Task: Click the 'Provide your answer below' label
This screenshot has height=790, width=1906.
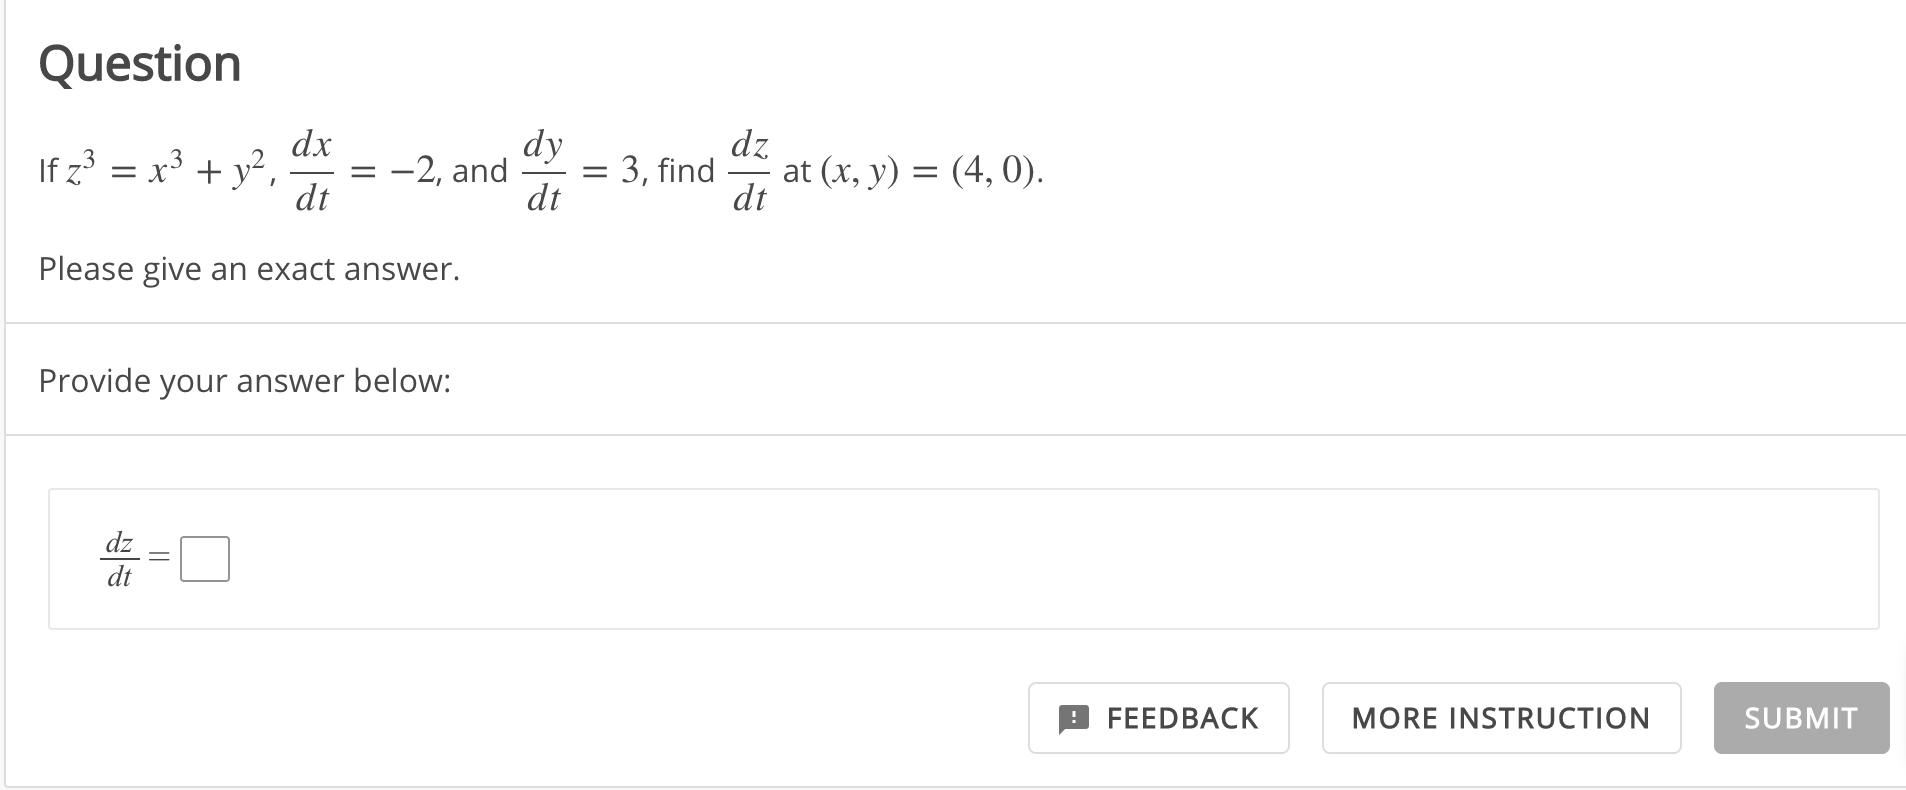Action: (x=245, y=380)
